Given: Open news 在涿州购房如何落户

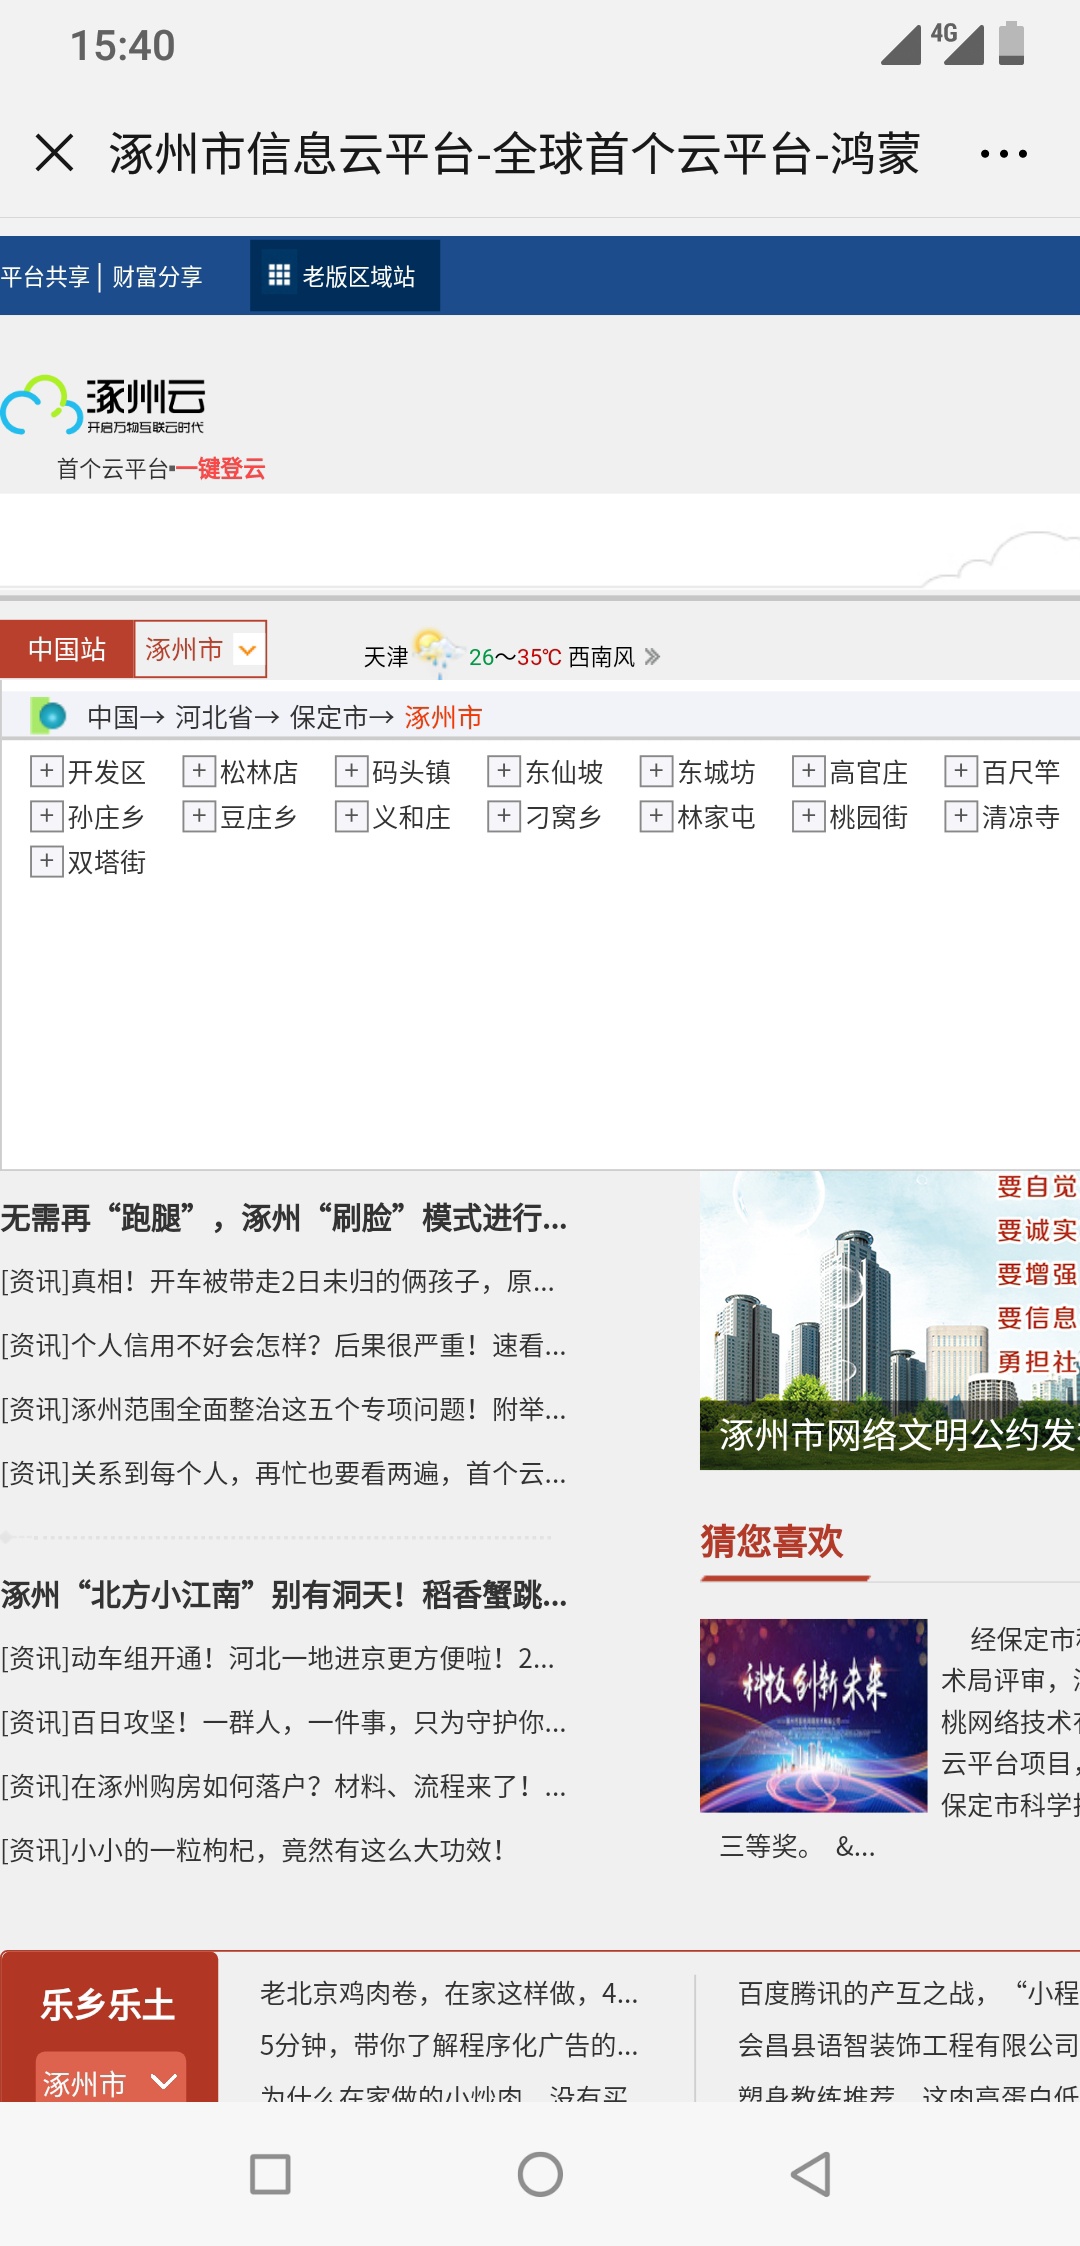Looking at the screenshot, I should pos(284,1787).
